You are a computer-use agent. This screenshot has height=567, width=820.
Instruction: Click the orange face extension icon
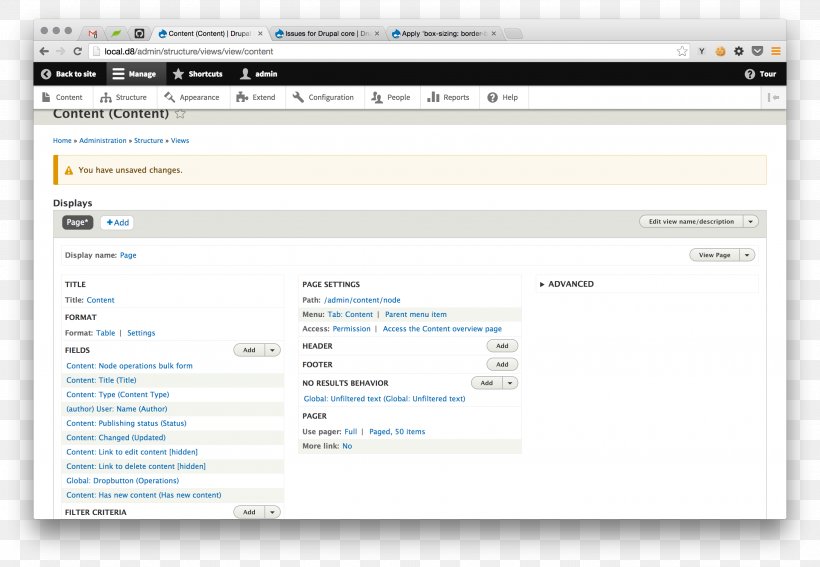[721, 51]
